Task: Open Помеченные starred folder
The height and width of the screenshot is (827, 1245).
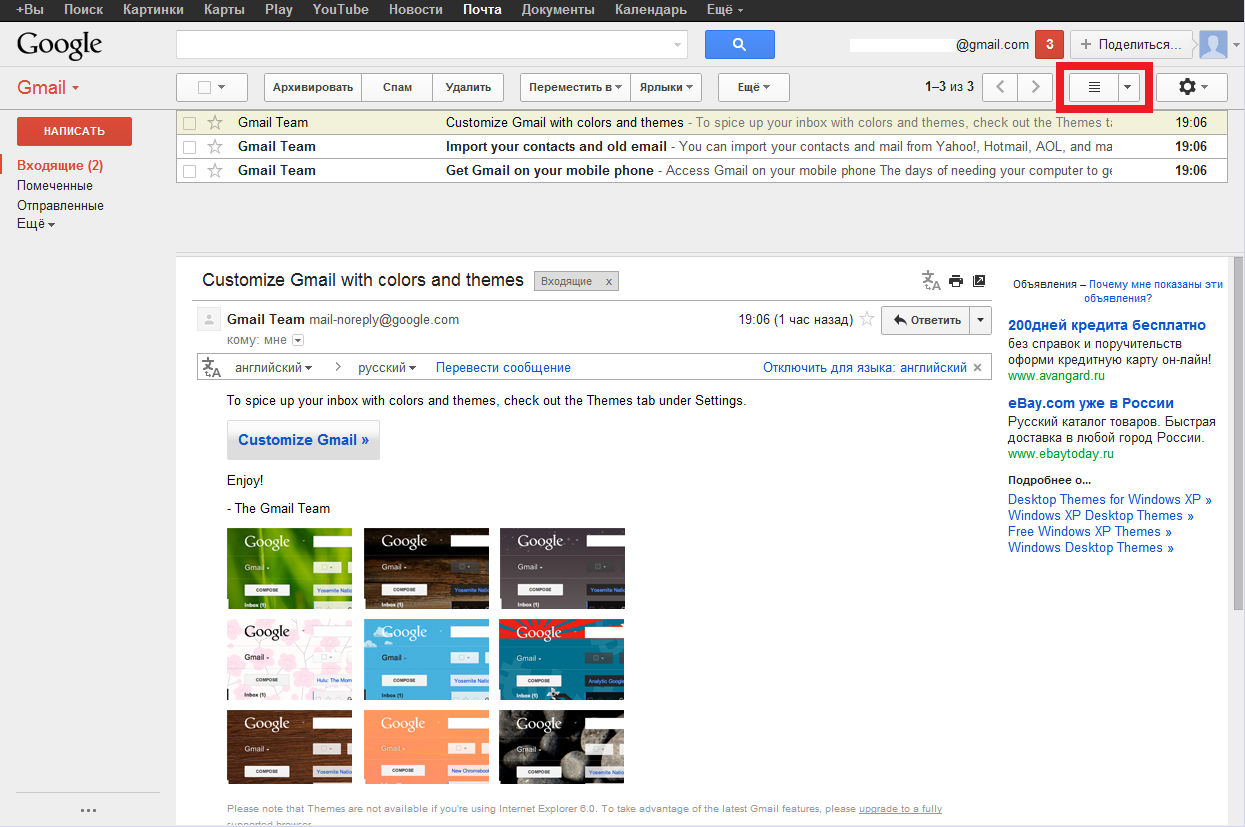Action: [x=55, y=186]
